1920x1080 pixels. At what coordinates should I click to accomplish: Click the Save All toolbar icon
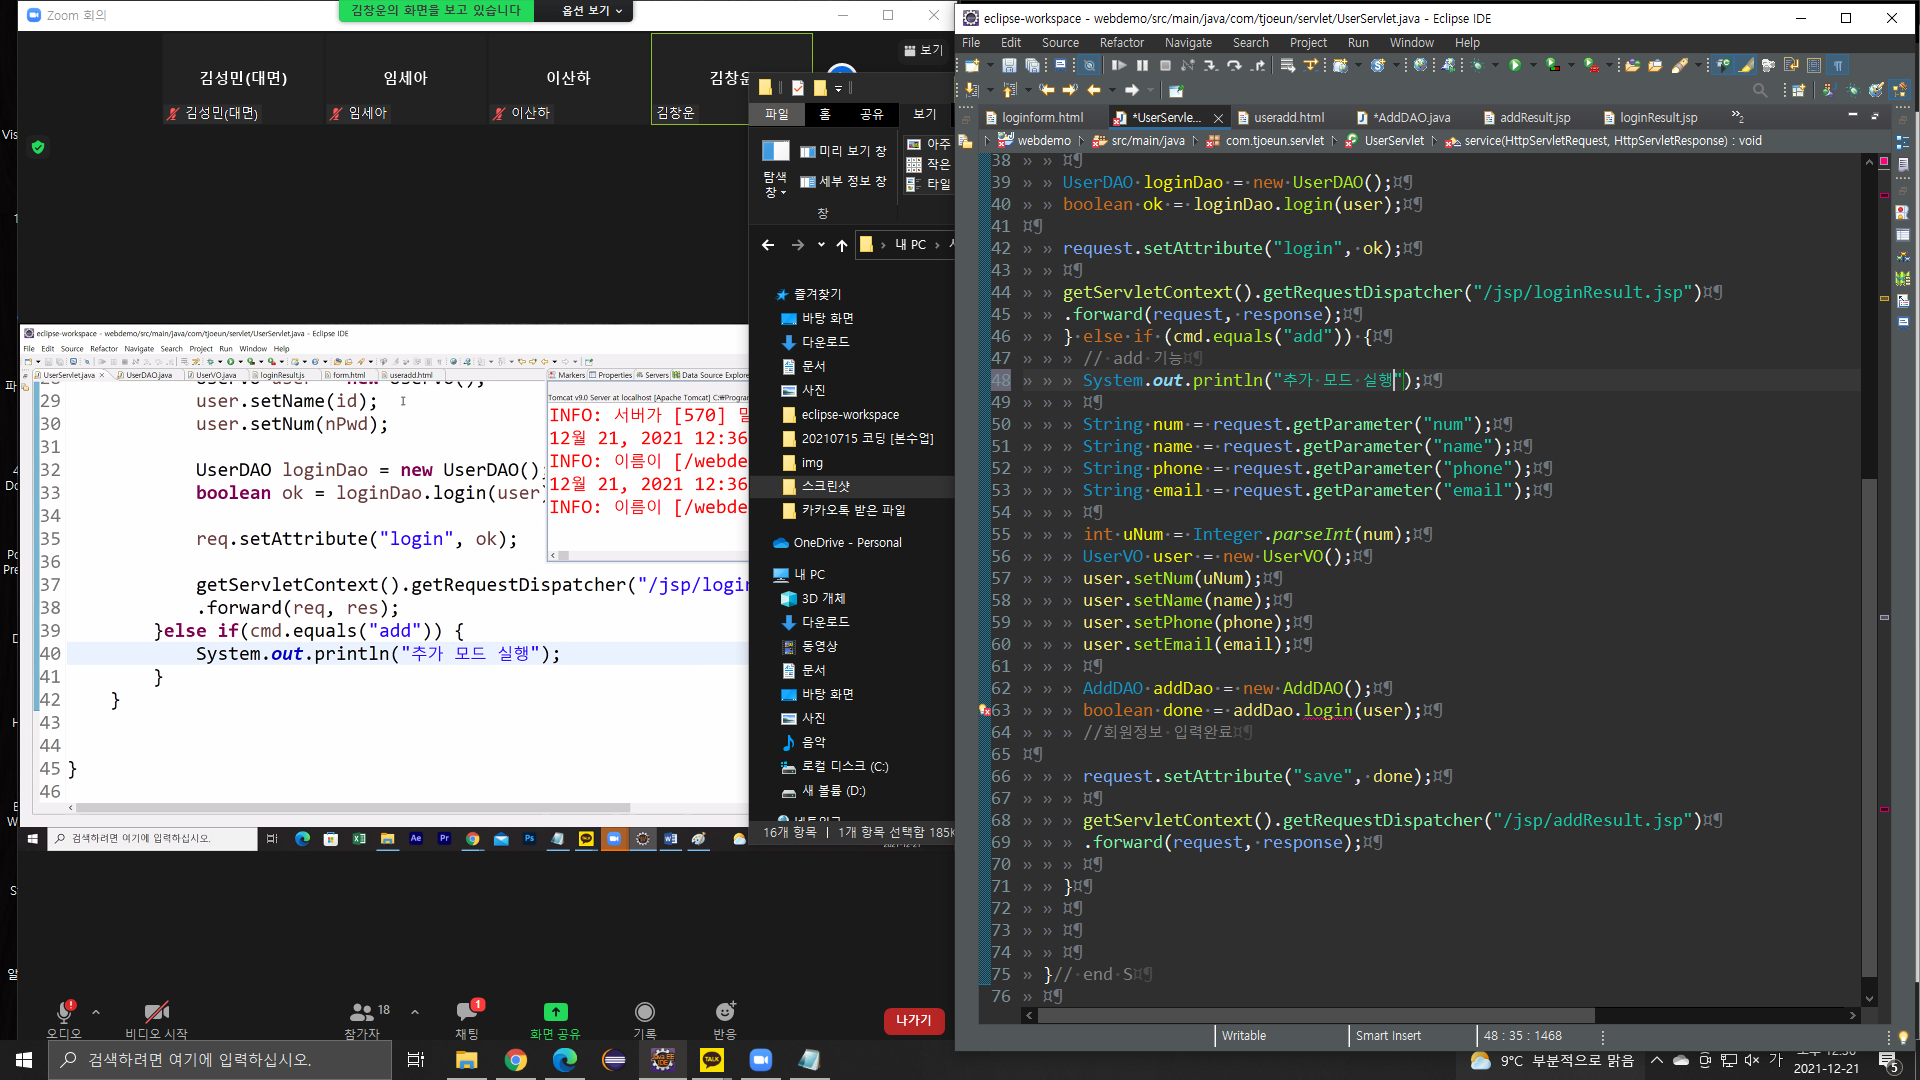1032,66
